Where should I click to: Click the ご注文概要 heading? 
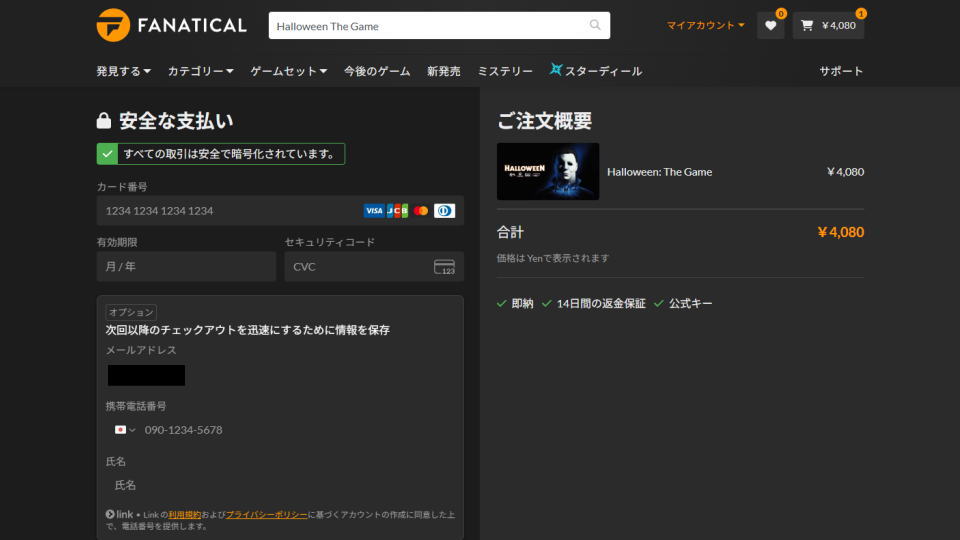pos(544,121)
